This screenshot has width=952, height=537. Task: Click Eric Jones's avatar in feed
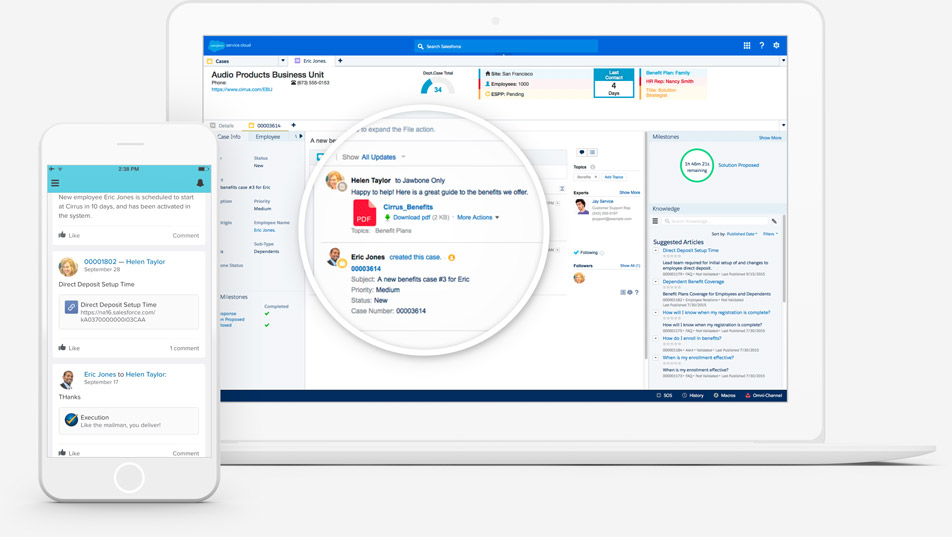click(334, 257)
